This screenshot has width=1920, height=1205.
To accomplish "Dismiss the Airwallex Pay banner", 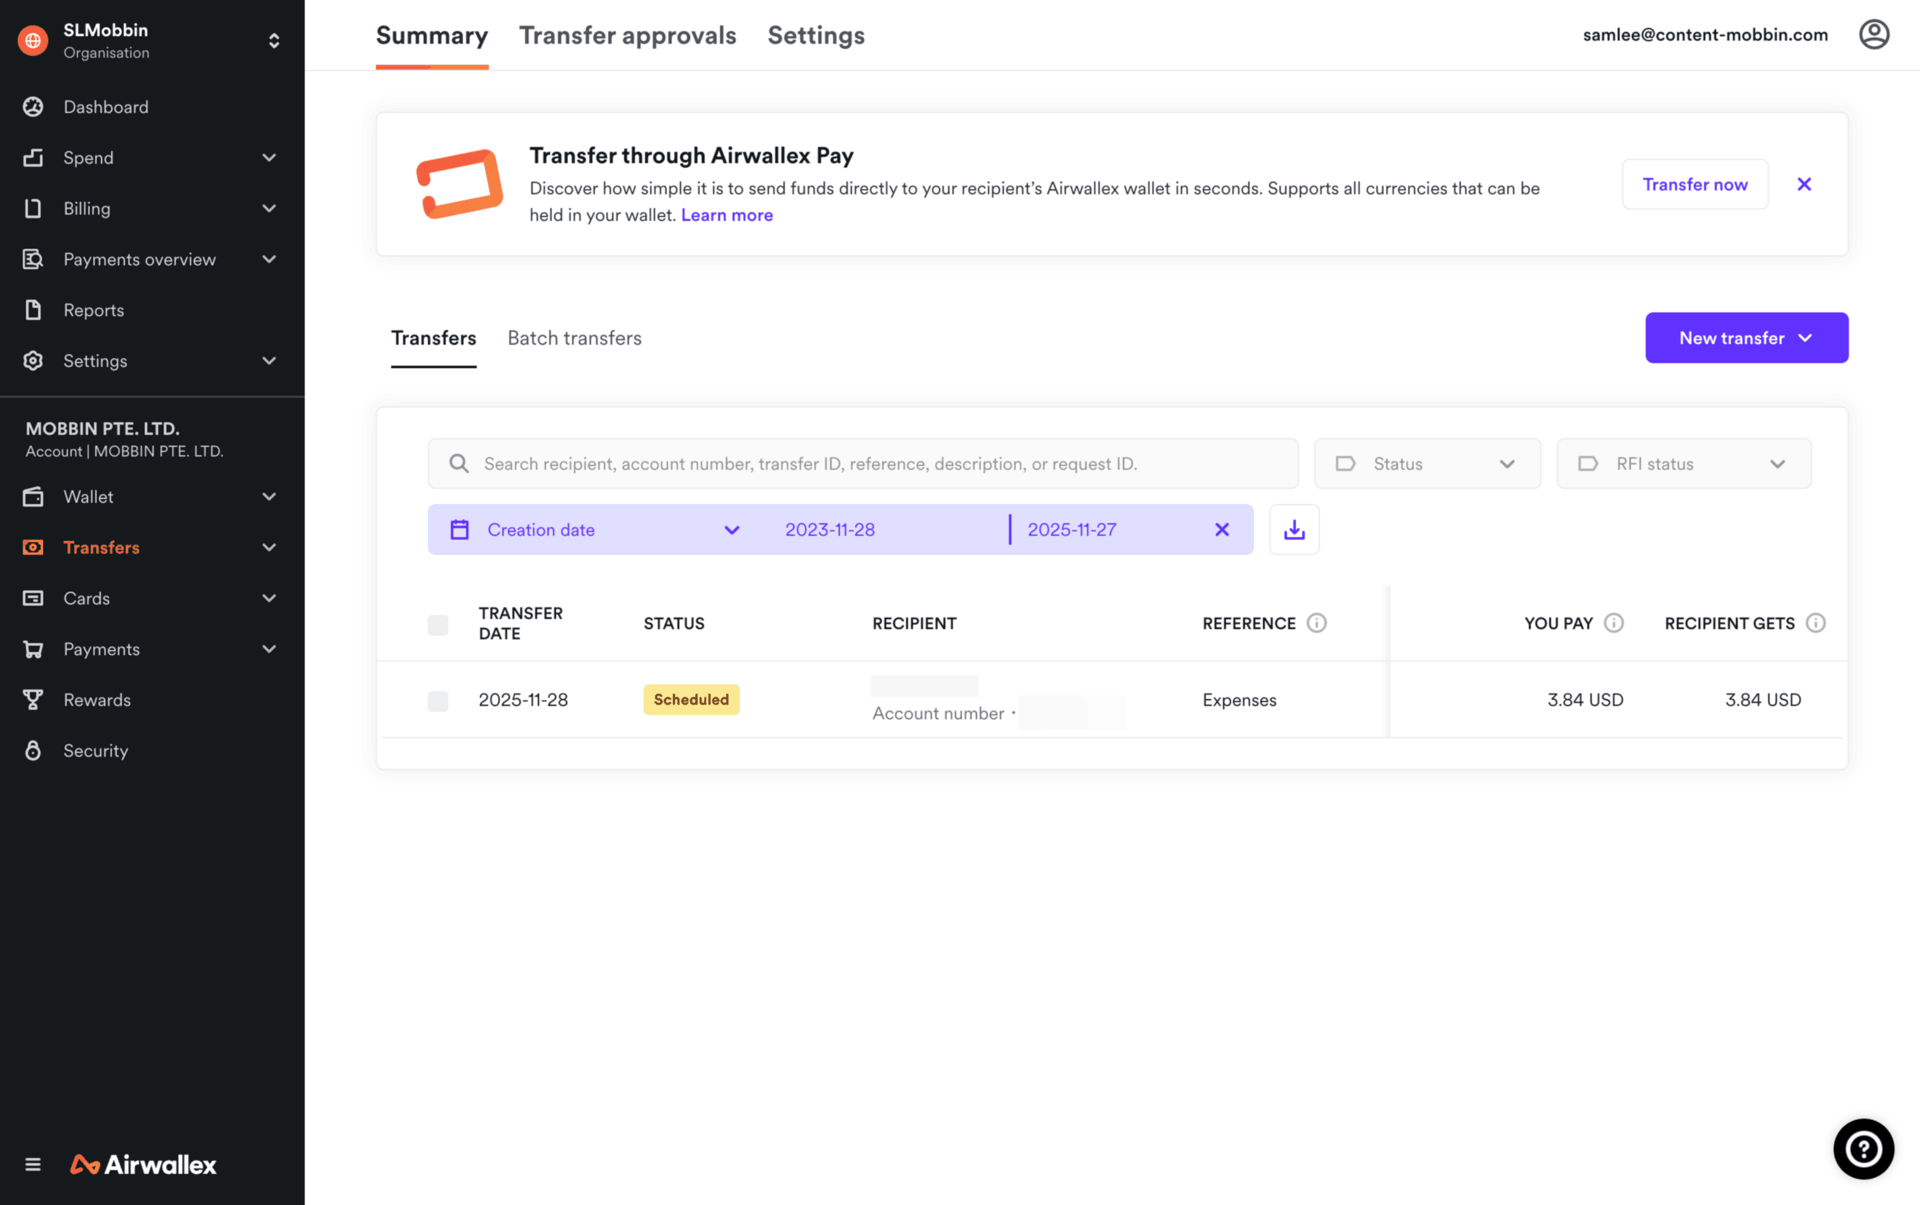I will (x=1804, y=184).
